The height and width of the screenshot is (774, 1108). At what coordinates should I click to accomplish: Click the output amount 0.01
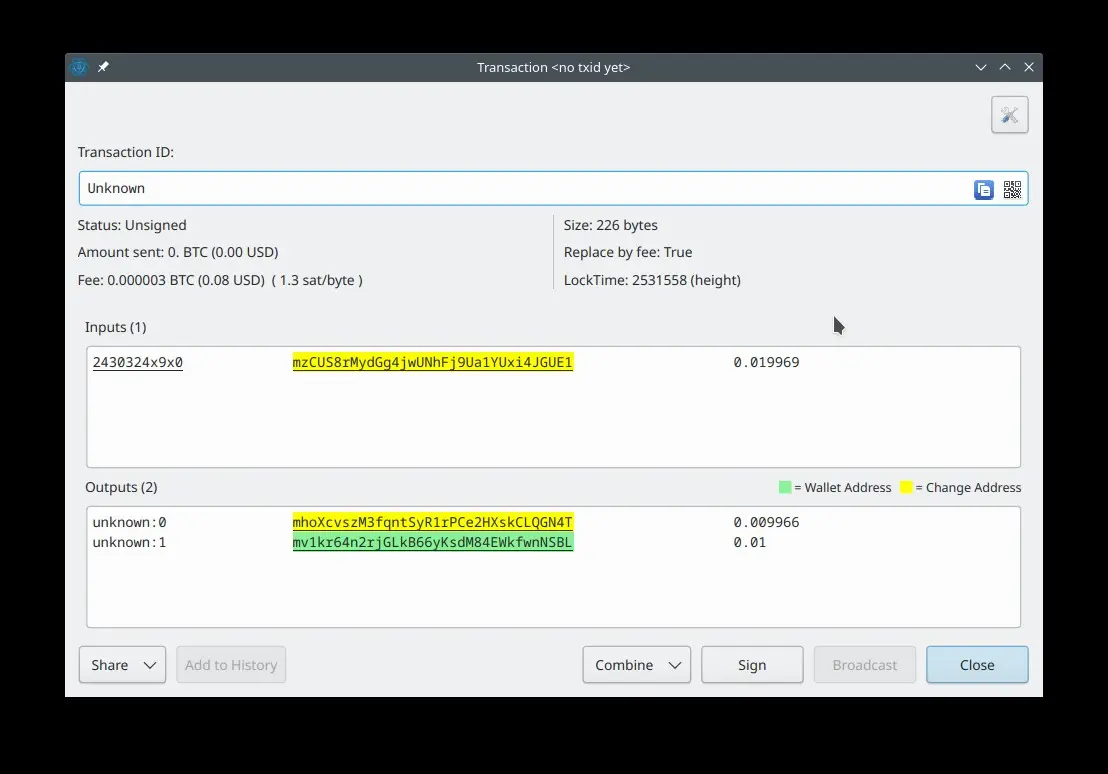click(749, 542)
